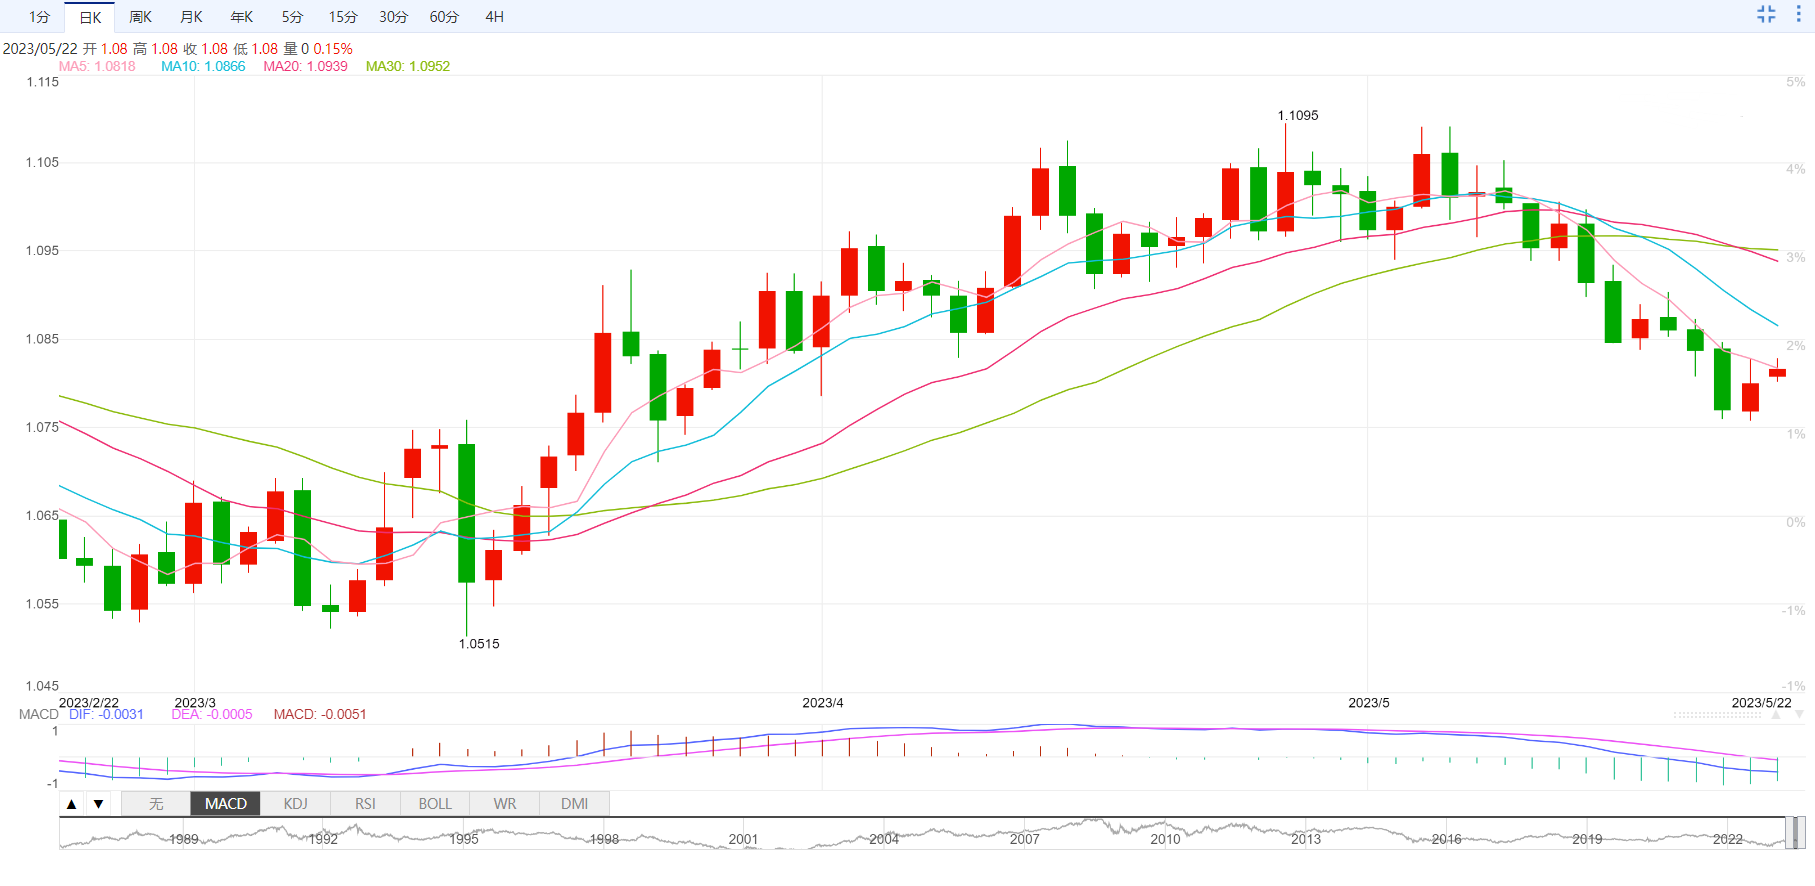Show the WR indicator
Viewport: 1815px width, 886px height.
pos(505,804)
